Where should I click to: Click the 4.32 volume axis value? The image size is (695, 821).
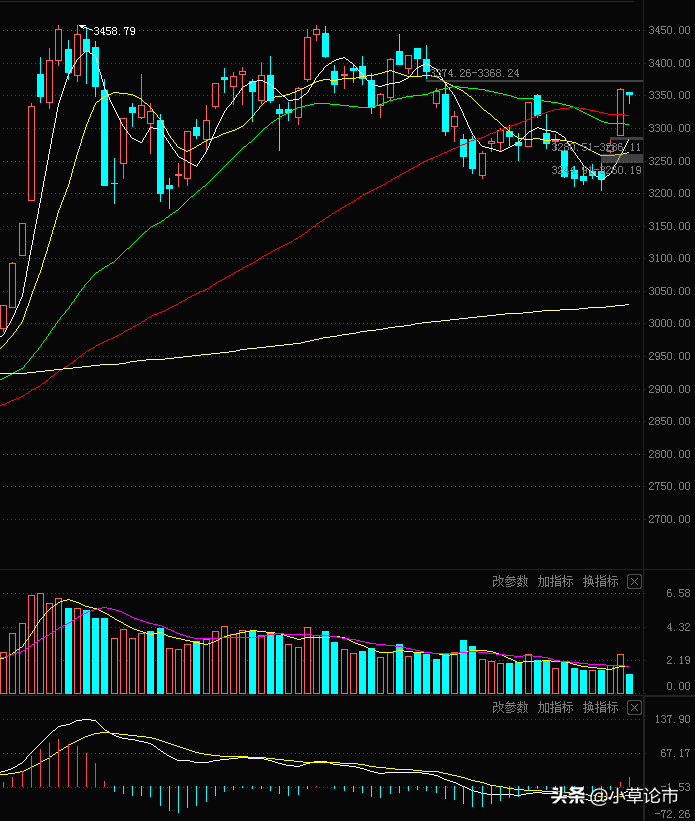678,627
